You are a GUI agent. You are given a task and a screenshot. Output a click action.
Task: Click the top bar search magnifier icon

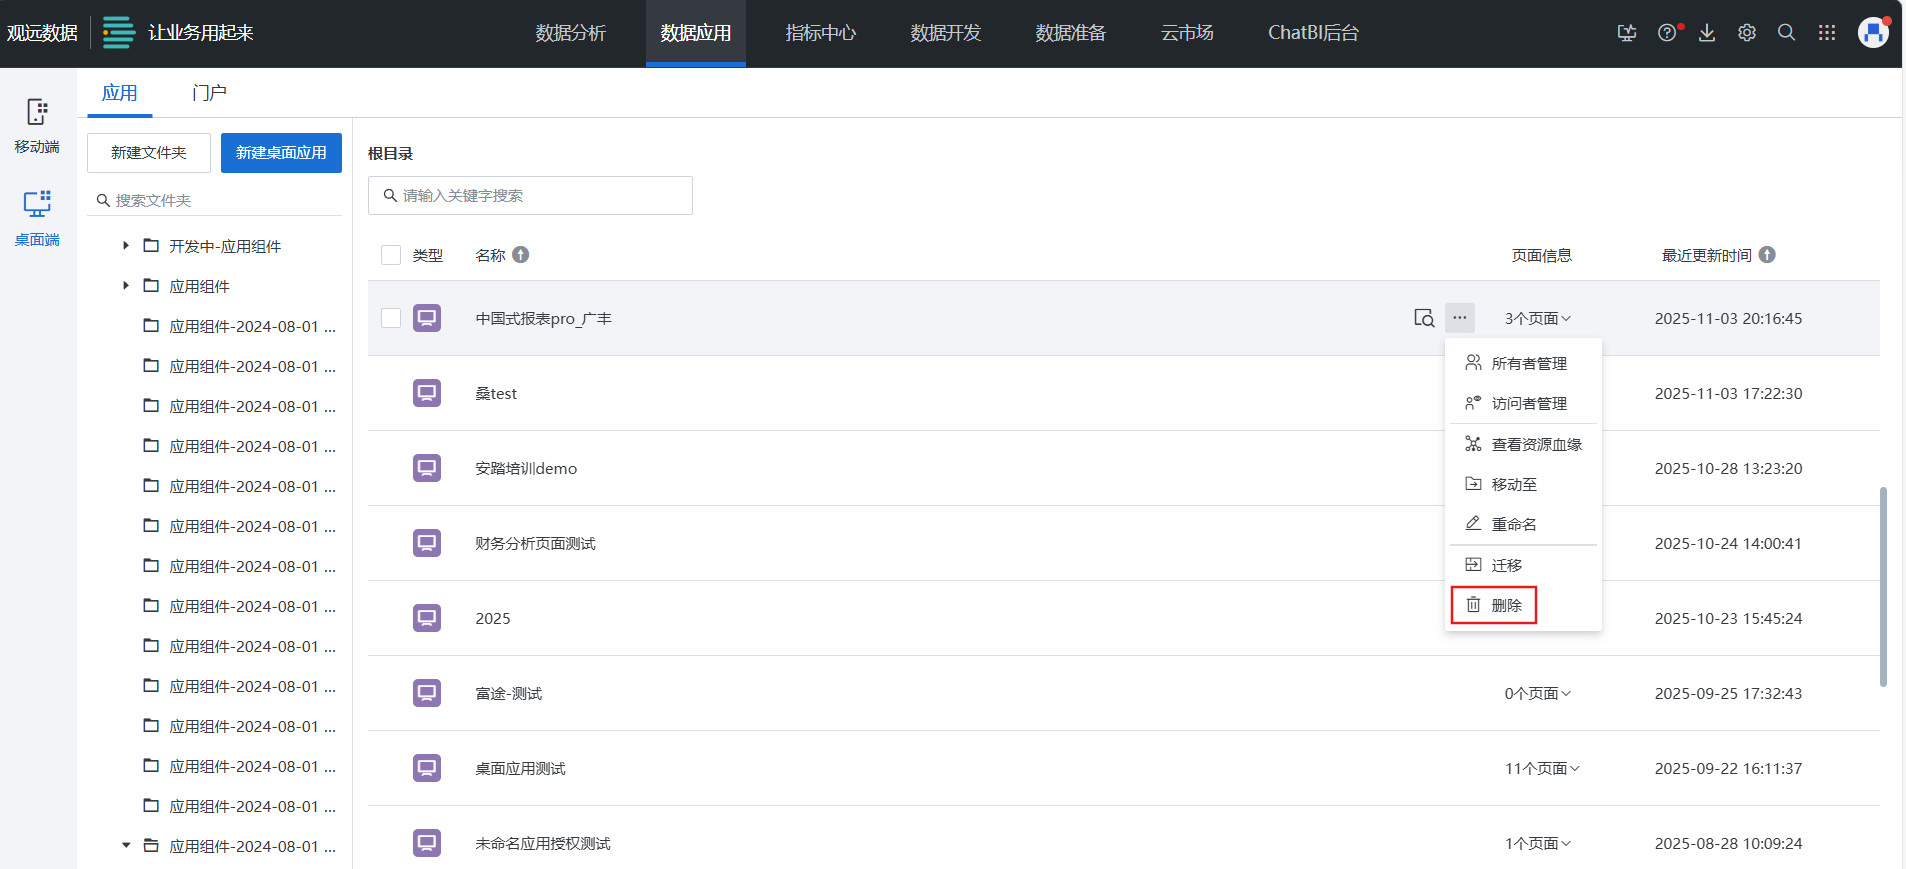point(1786,33)
